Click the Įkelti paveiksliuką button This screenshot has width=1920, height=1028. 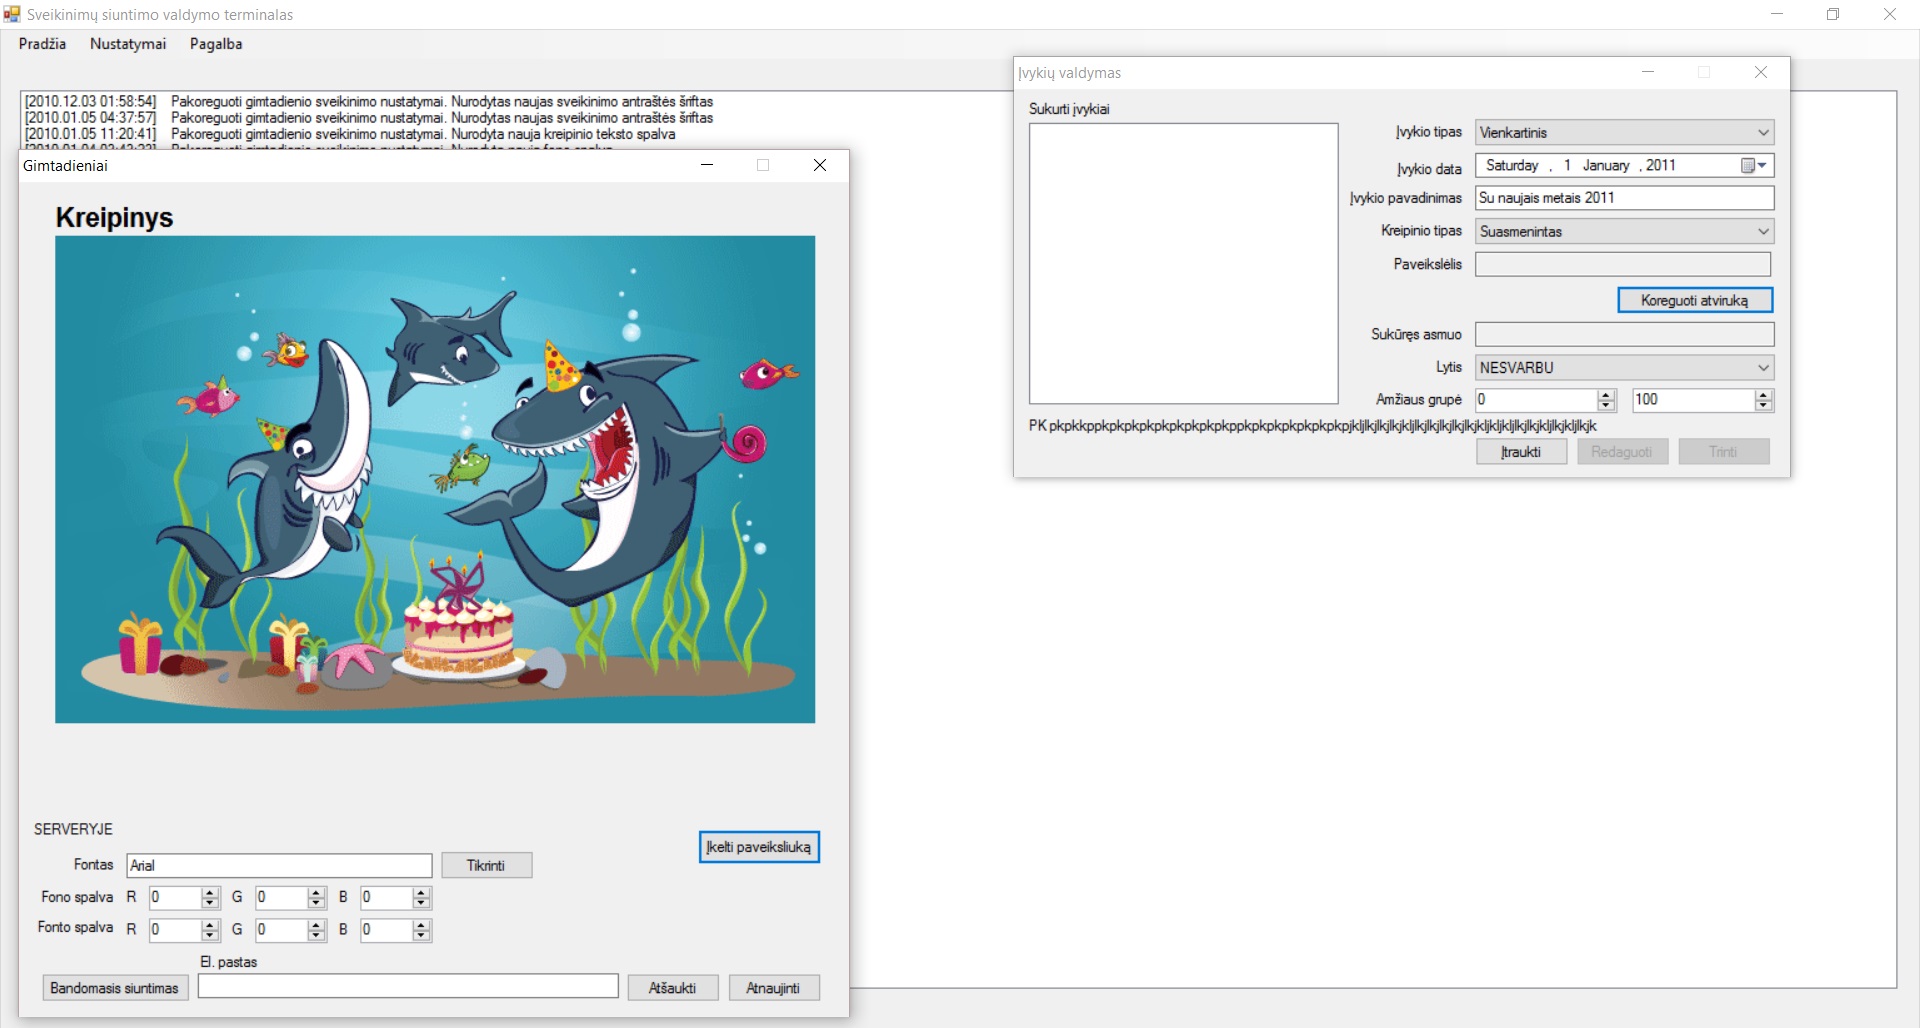pos(759,847)
